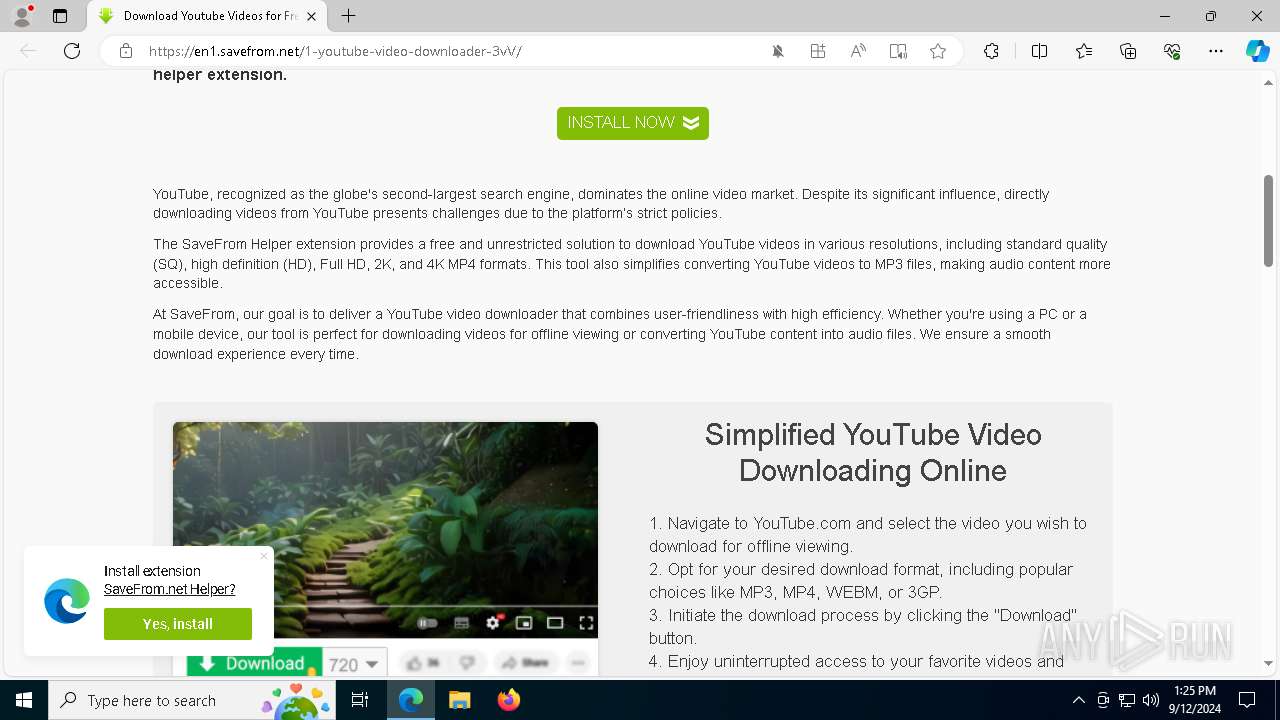
Task: Click the Simplified YouTube Video Downloading Online heading
Action: click(x=873, y=452)
